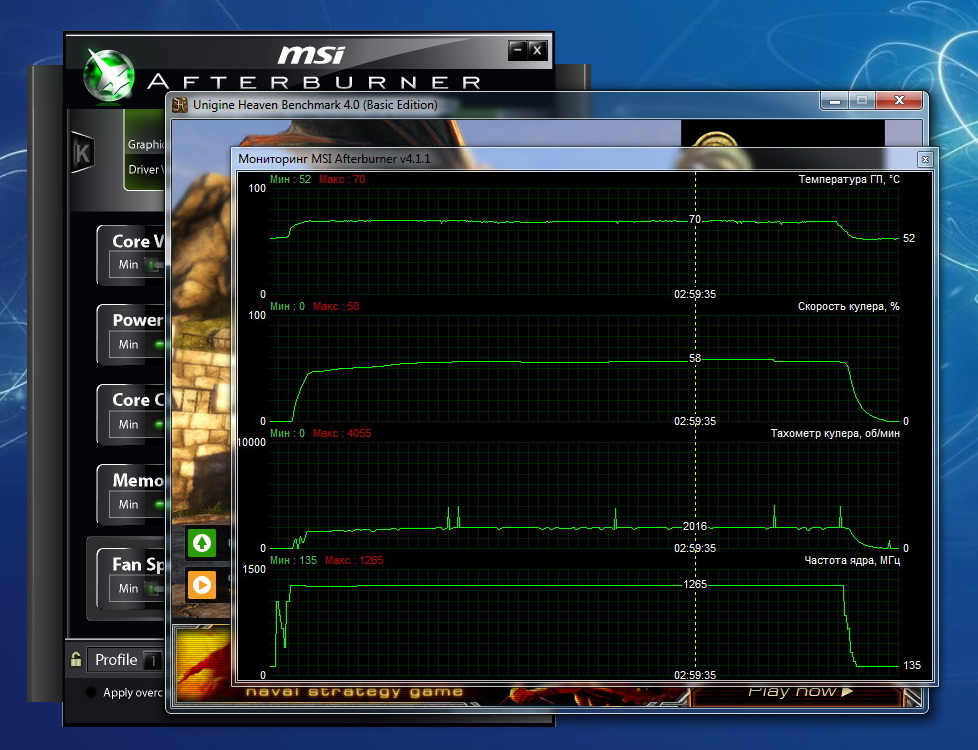Click the Driver Version label in Afterburner
978x750 pixels.
click(146, 169)
